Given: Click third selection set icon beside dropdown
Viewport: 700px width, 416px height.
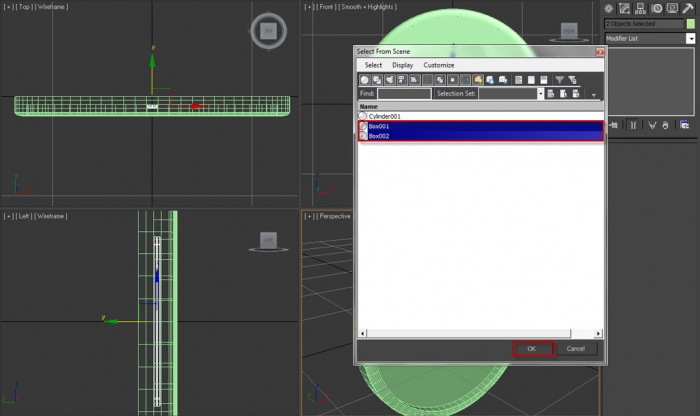Looking at the screenshot, I should click(x=576, y=94).
